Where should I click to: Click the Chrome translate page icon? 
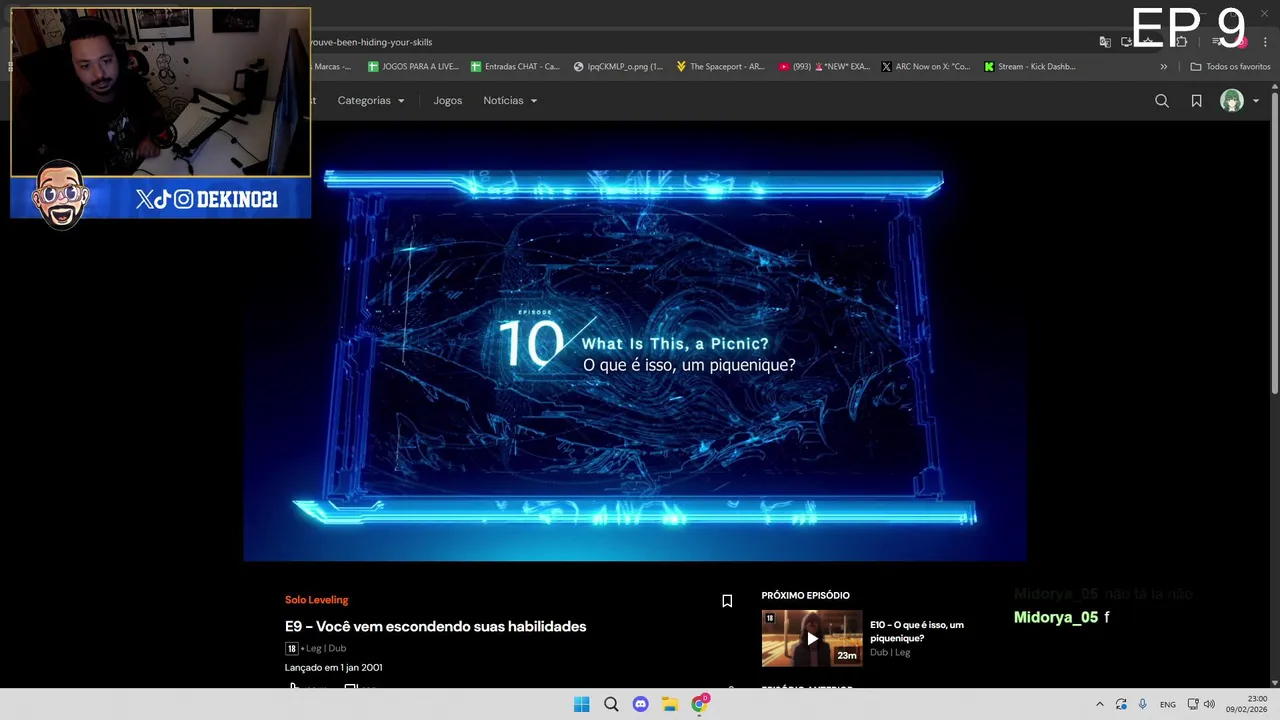[1105, 42]
